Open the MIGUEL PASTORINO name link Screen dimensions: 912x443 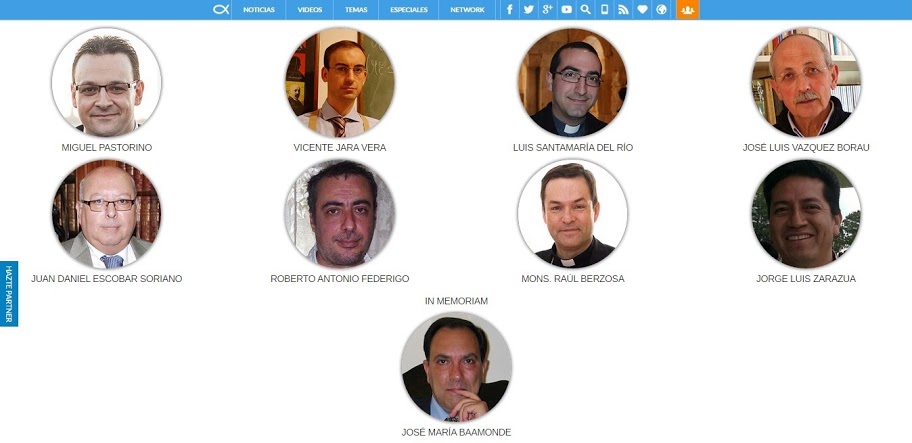pos(106,148)
